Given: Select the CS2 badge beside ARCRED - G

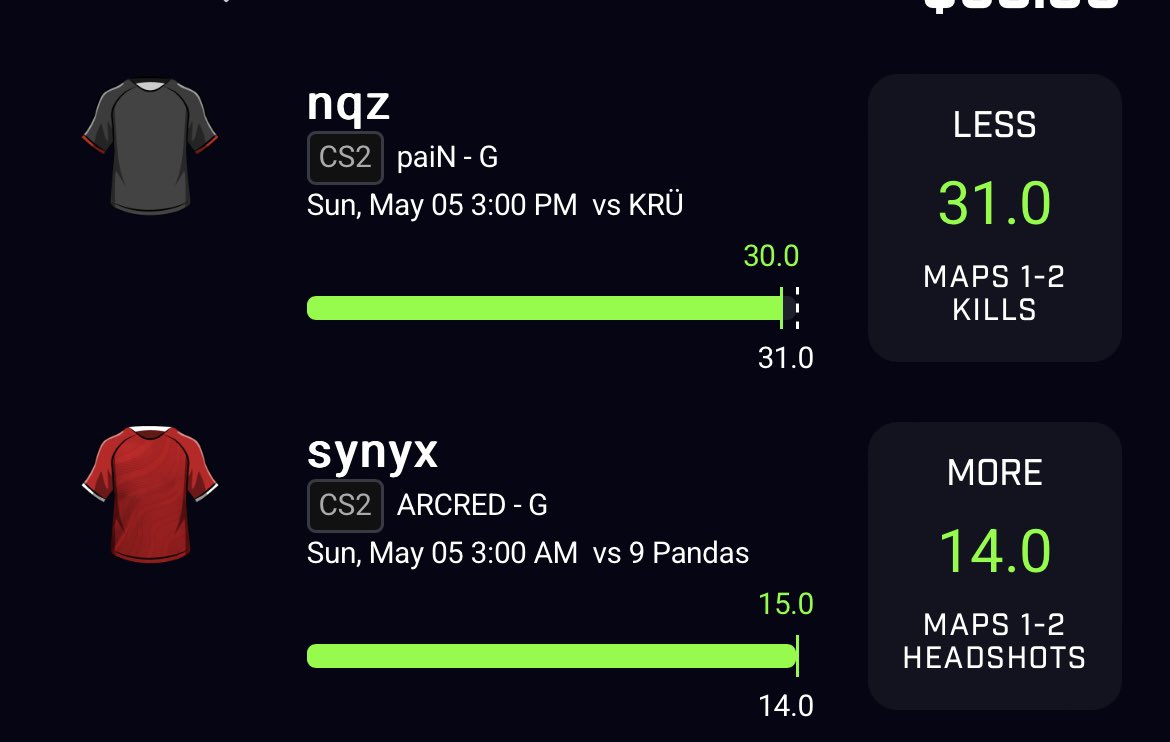Looking at the screenshot, I should [345, 505].
